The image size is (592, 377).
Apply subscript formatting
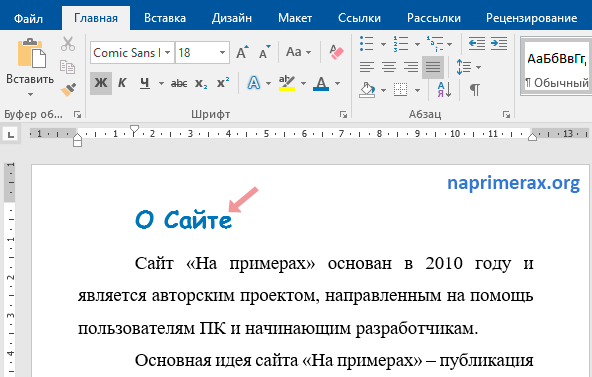201,83
